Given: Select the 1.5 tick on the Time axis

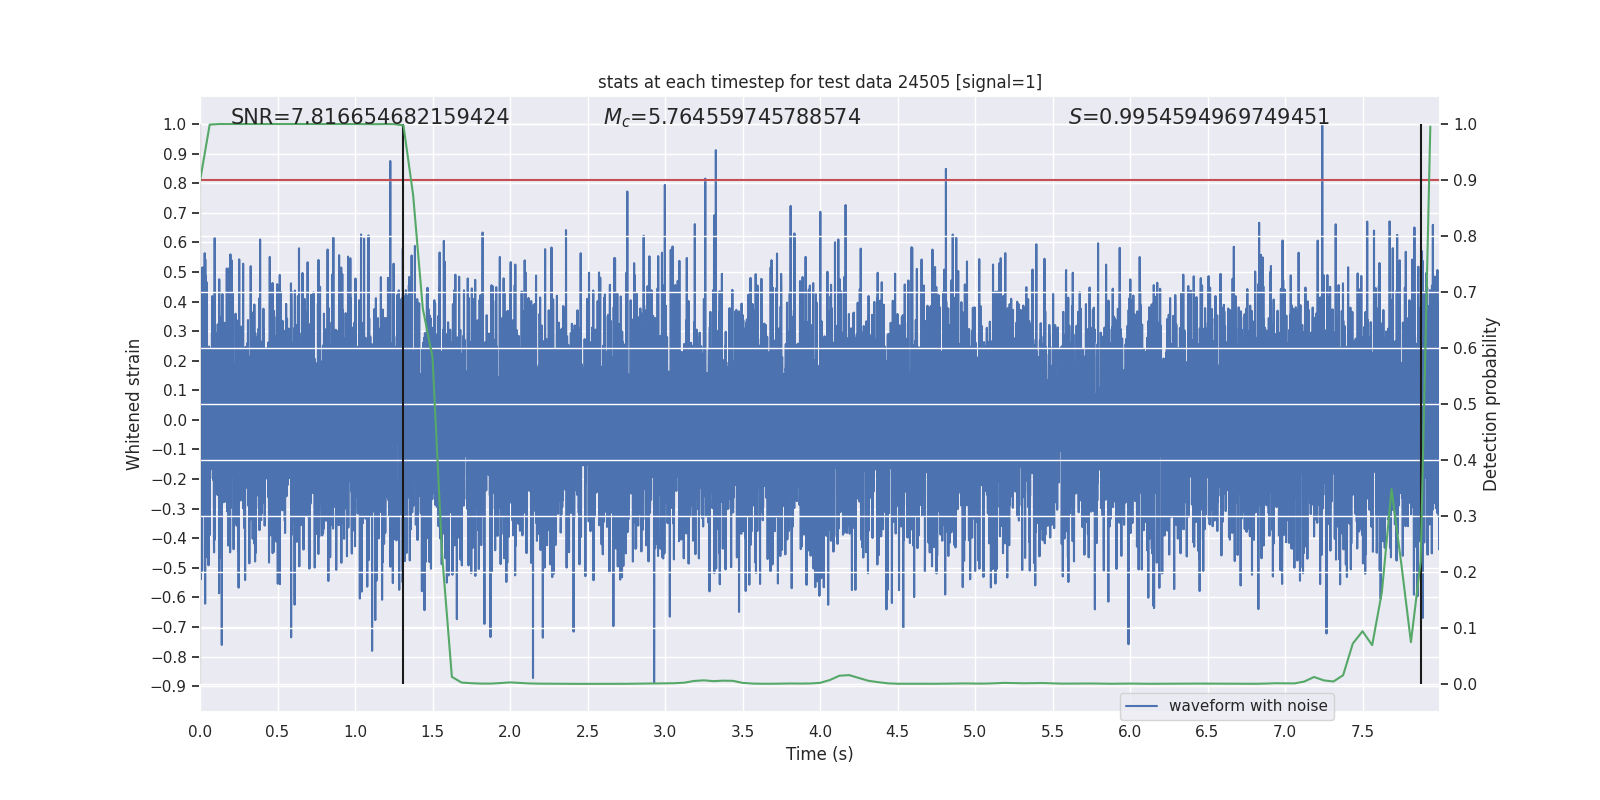Looking at the screenshot, I should [x=433, y=731].
